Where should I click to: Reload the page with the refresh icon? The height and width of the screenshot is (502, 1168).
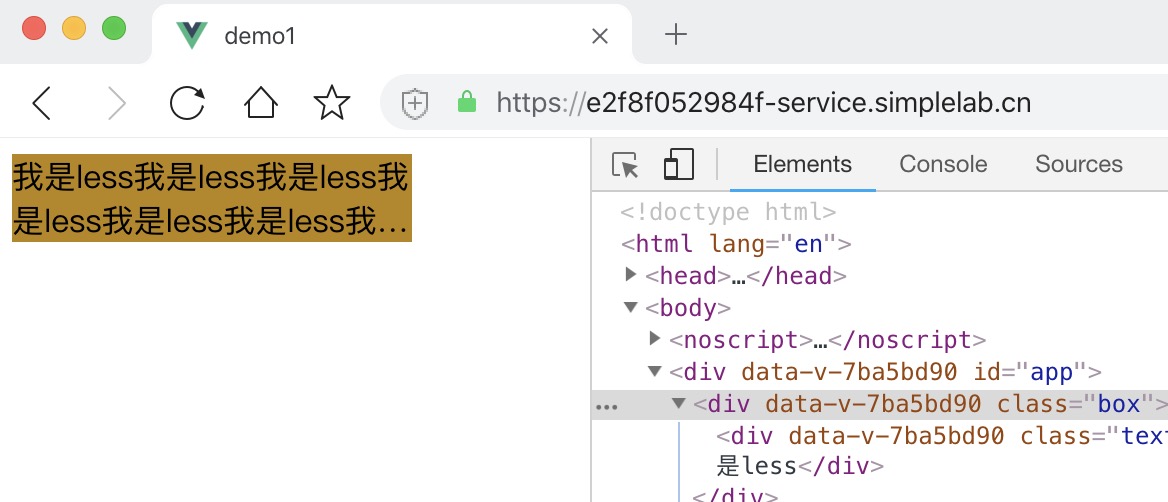(x=187, y=103)
